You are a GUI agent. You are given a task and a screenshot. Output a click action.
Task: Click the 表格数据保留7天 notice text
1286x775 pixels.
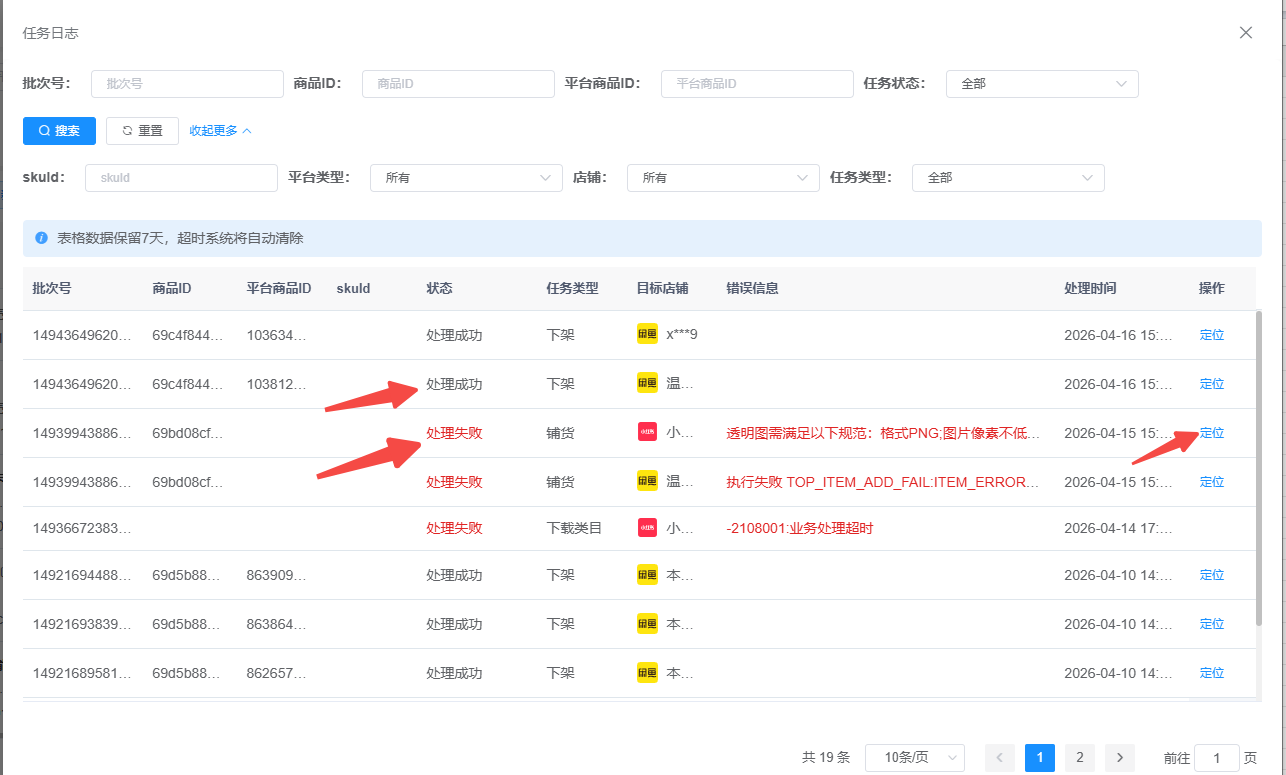[180, 238]
